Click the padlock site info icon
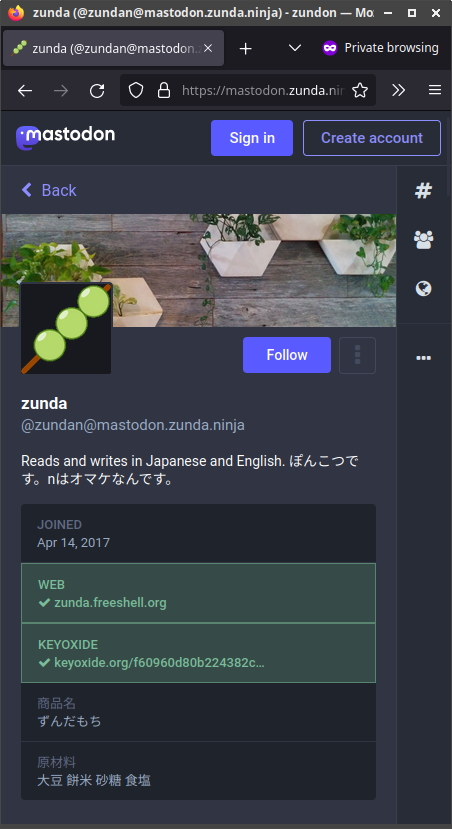 164,90
